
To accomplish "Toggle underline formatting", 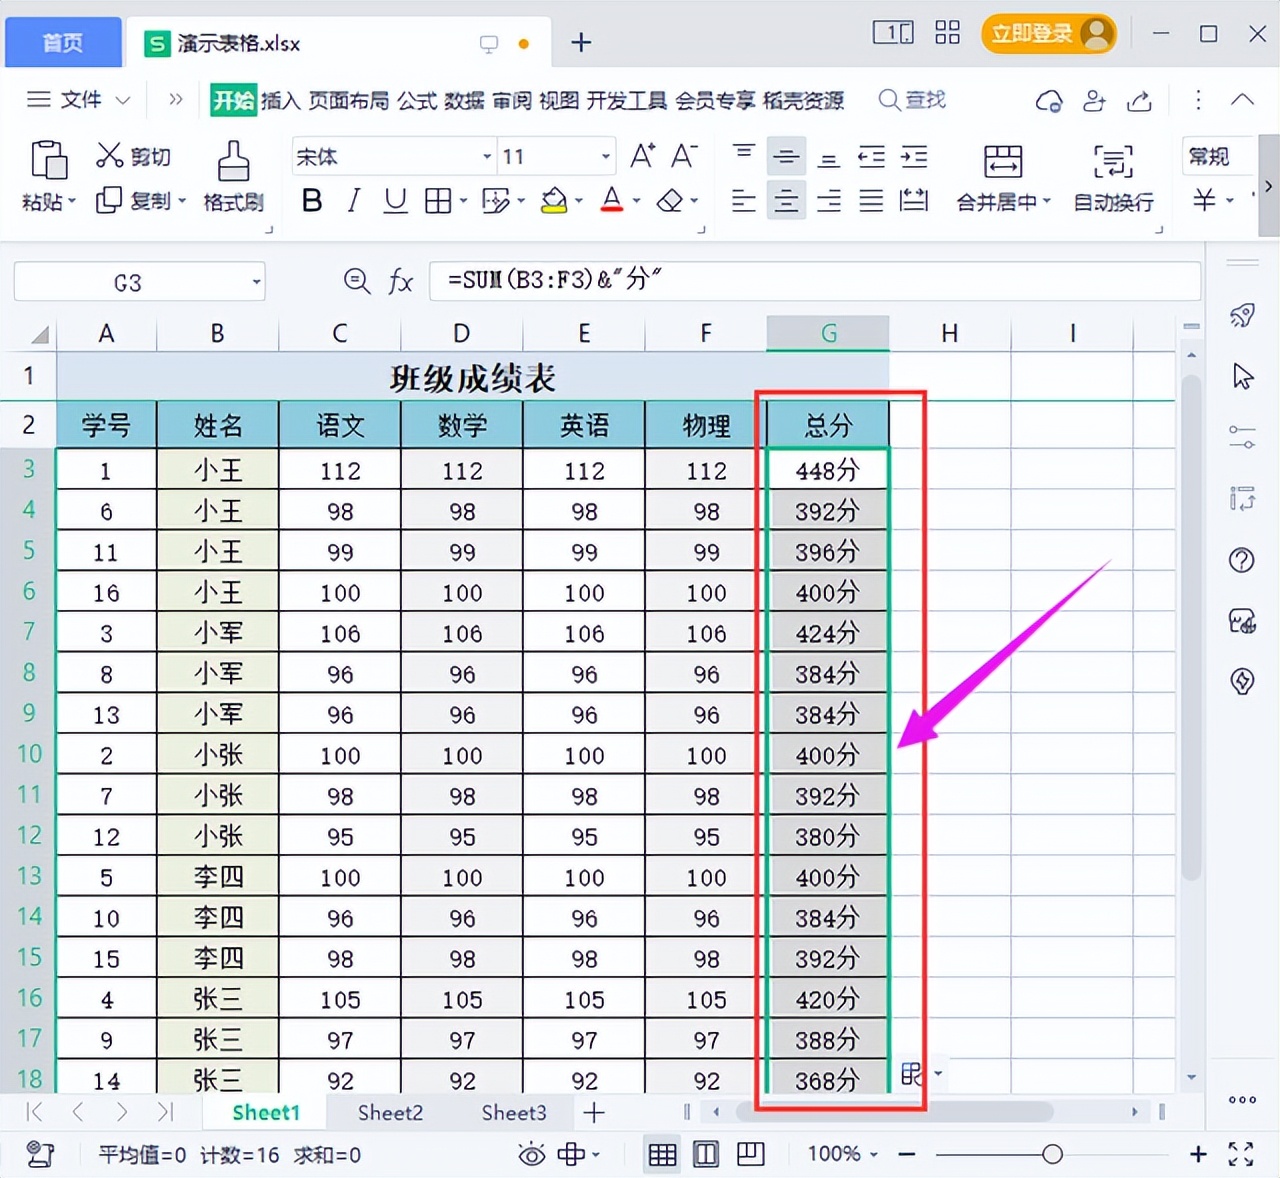I will click(395, 200).
